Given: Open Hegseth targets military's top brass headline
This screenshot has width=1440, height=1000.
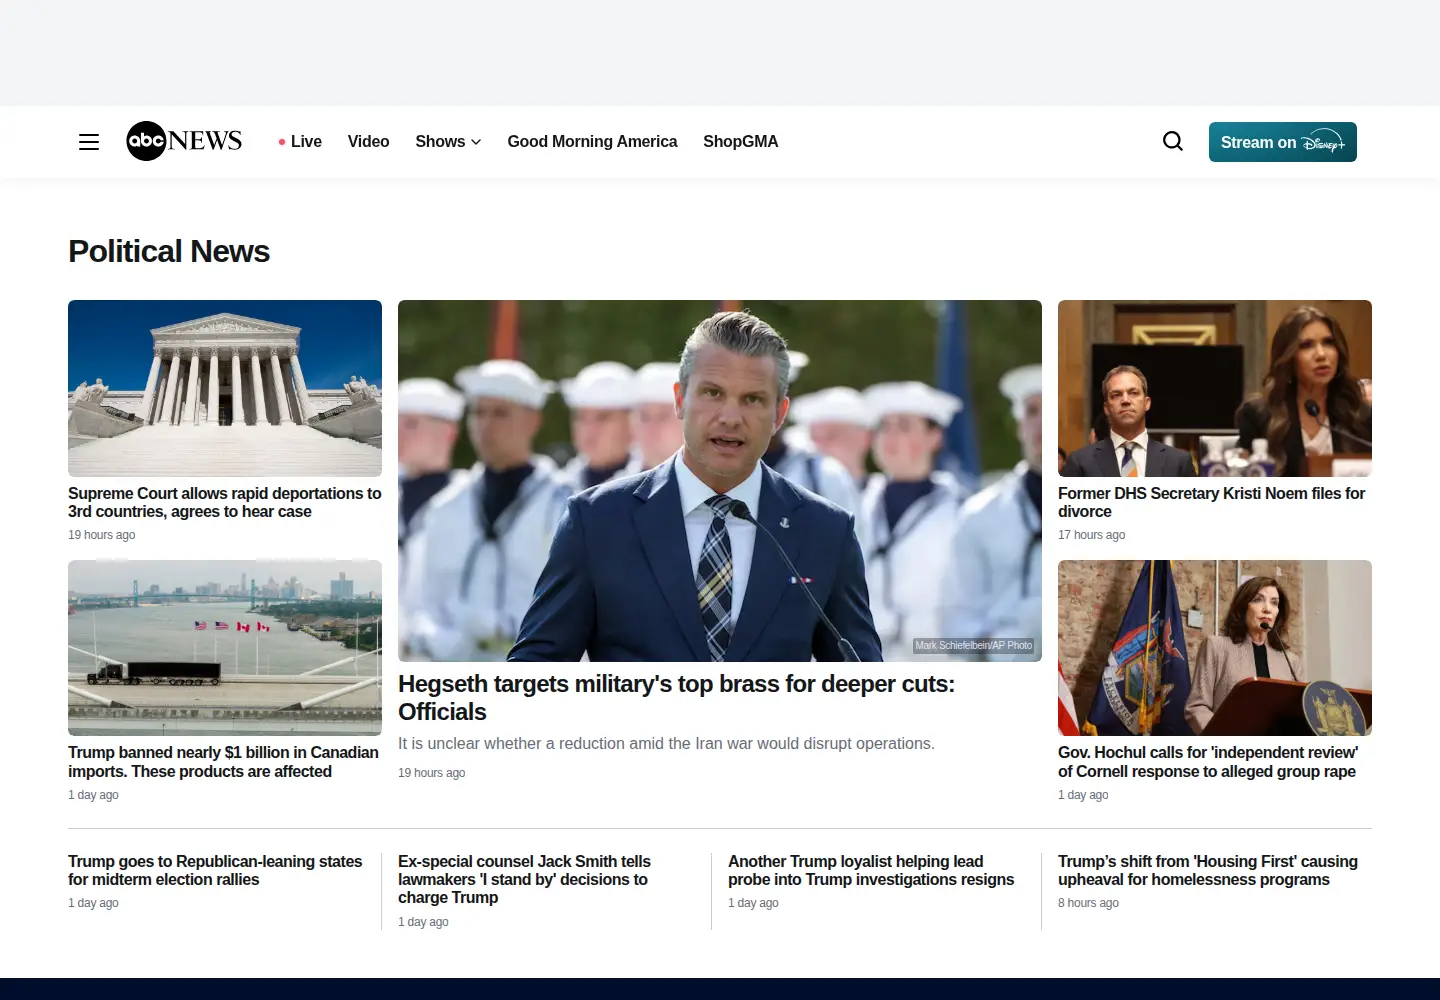Looking at the screenshot, I should (677, 698).
